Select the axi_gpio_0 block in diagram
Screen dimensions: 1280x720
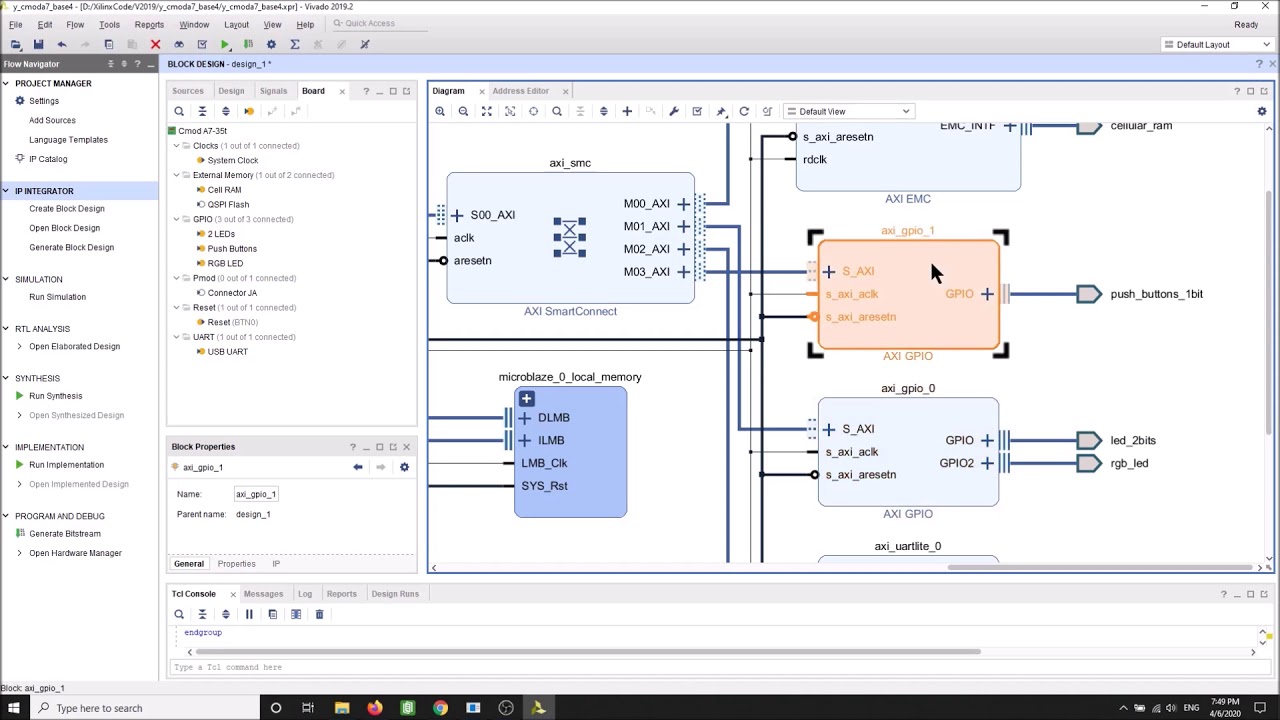(x=908, y=452)
